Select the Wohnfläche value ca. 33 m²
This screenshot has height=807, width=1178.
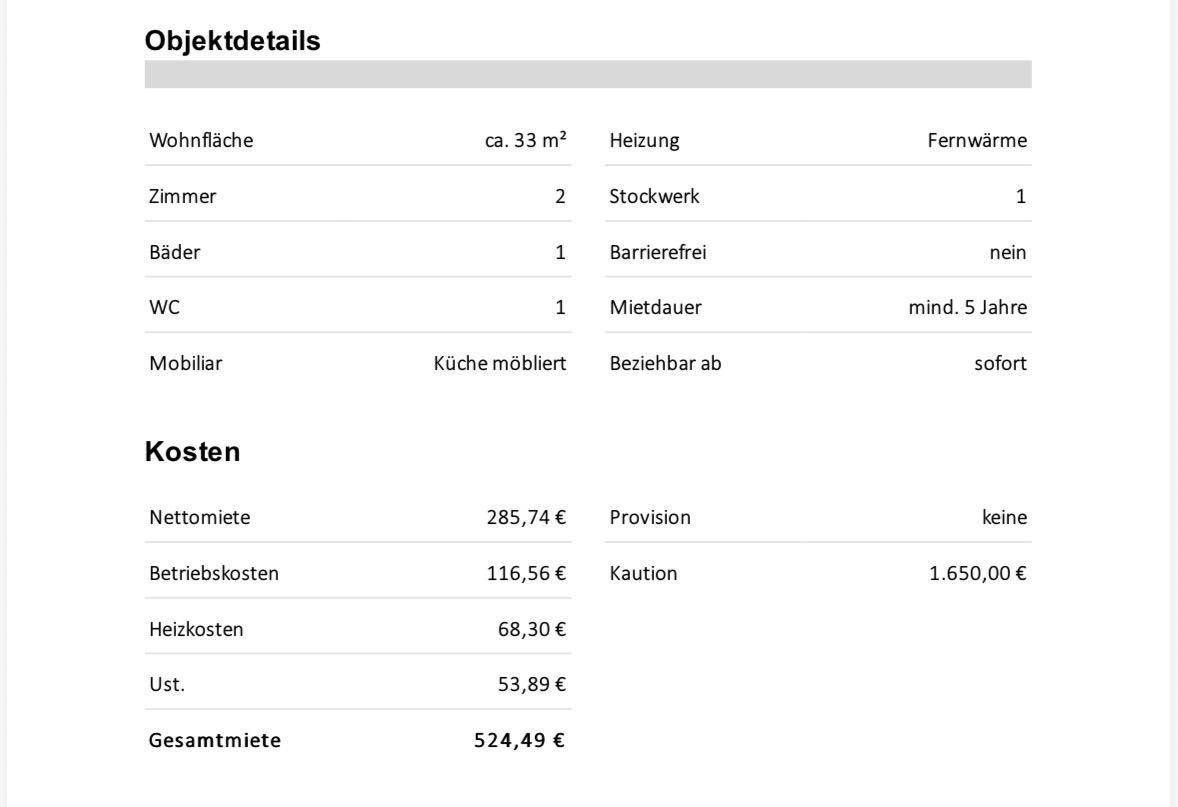[526, 140]
